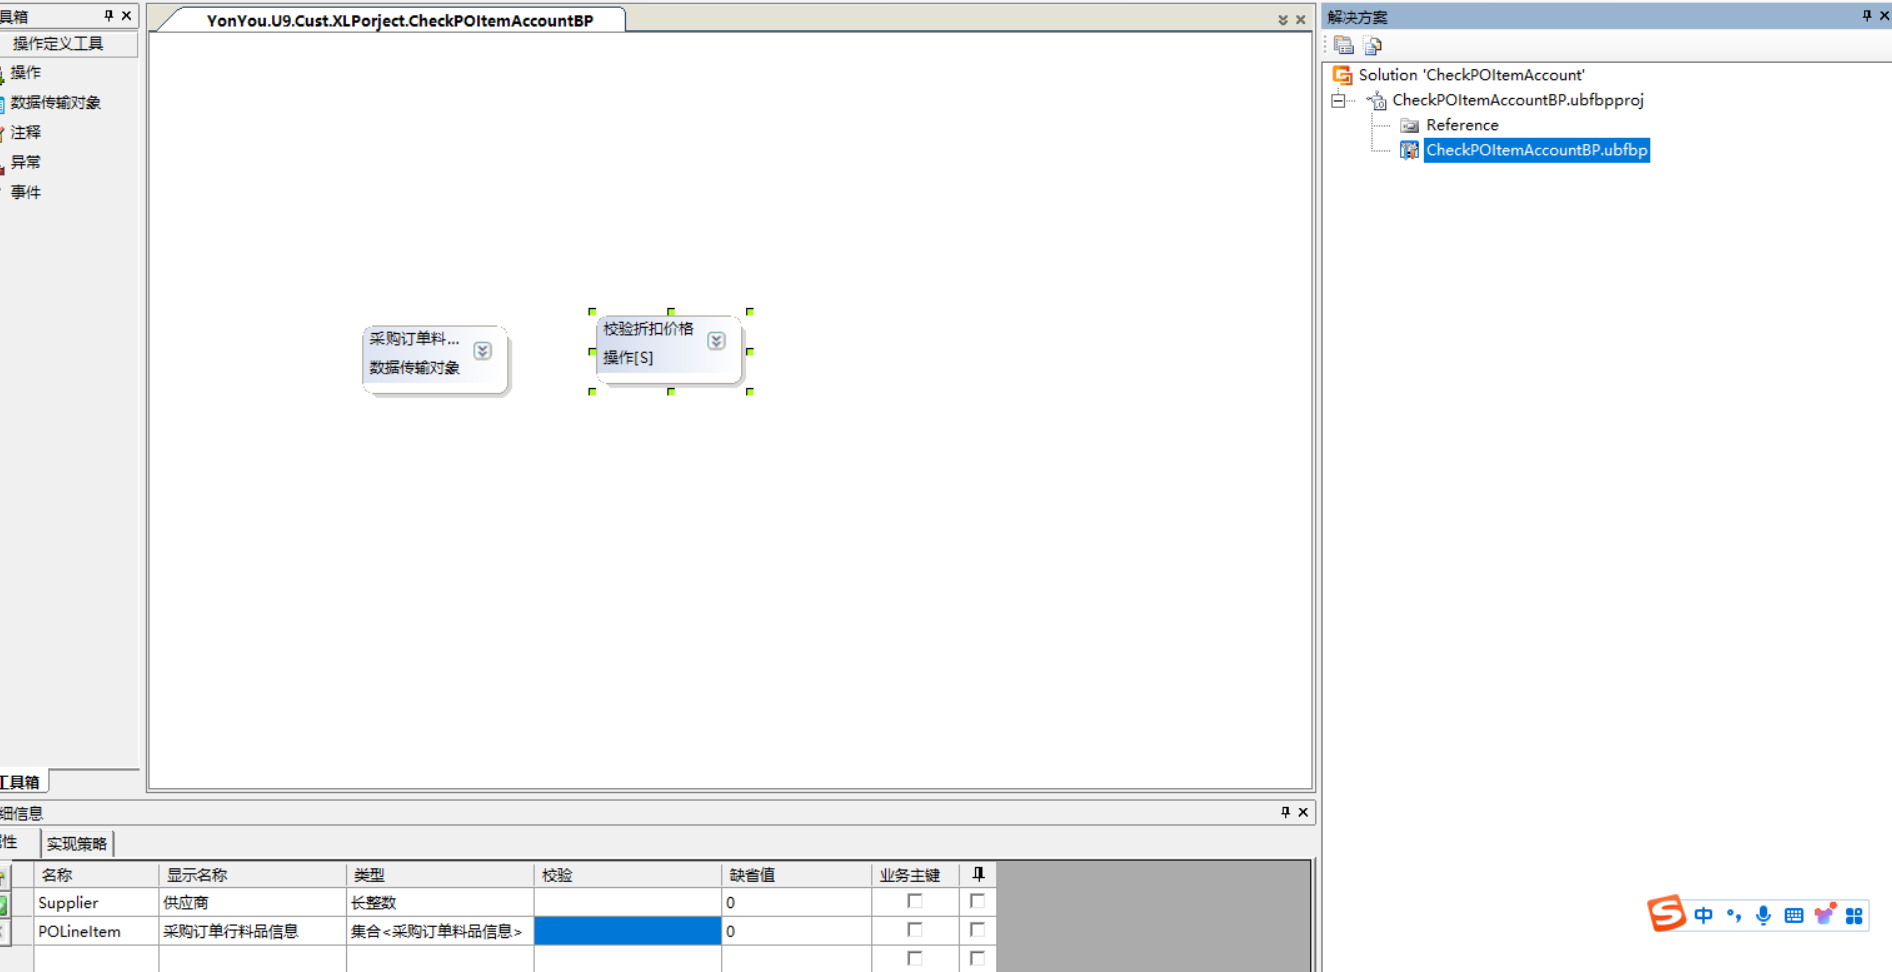Toggle 业务主键 checkbox for POLineItem row
Image resolution: width=1892 pixels, height=972 pixels.
coord(914,930)
